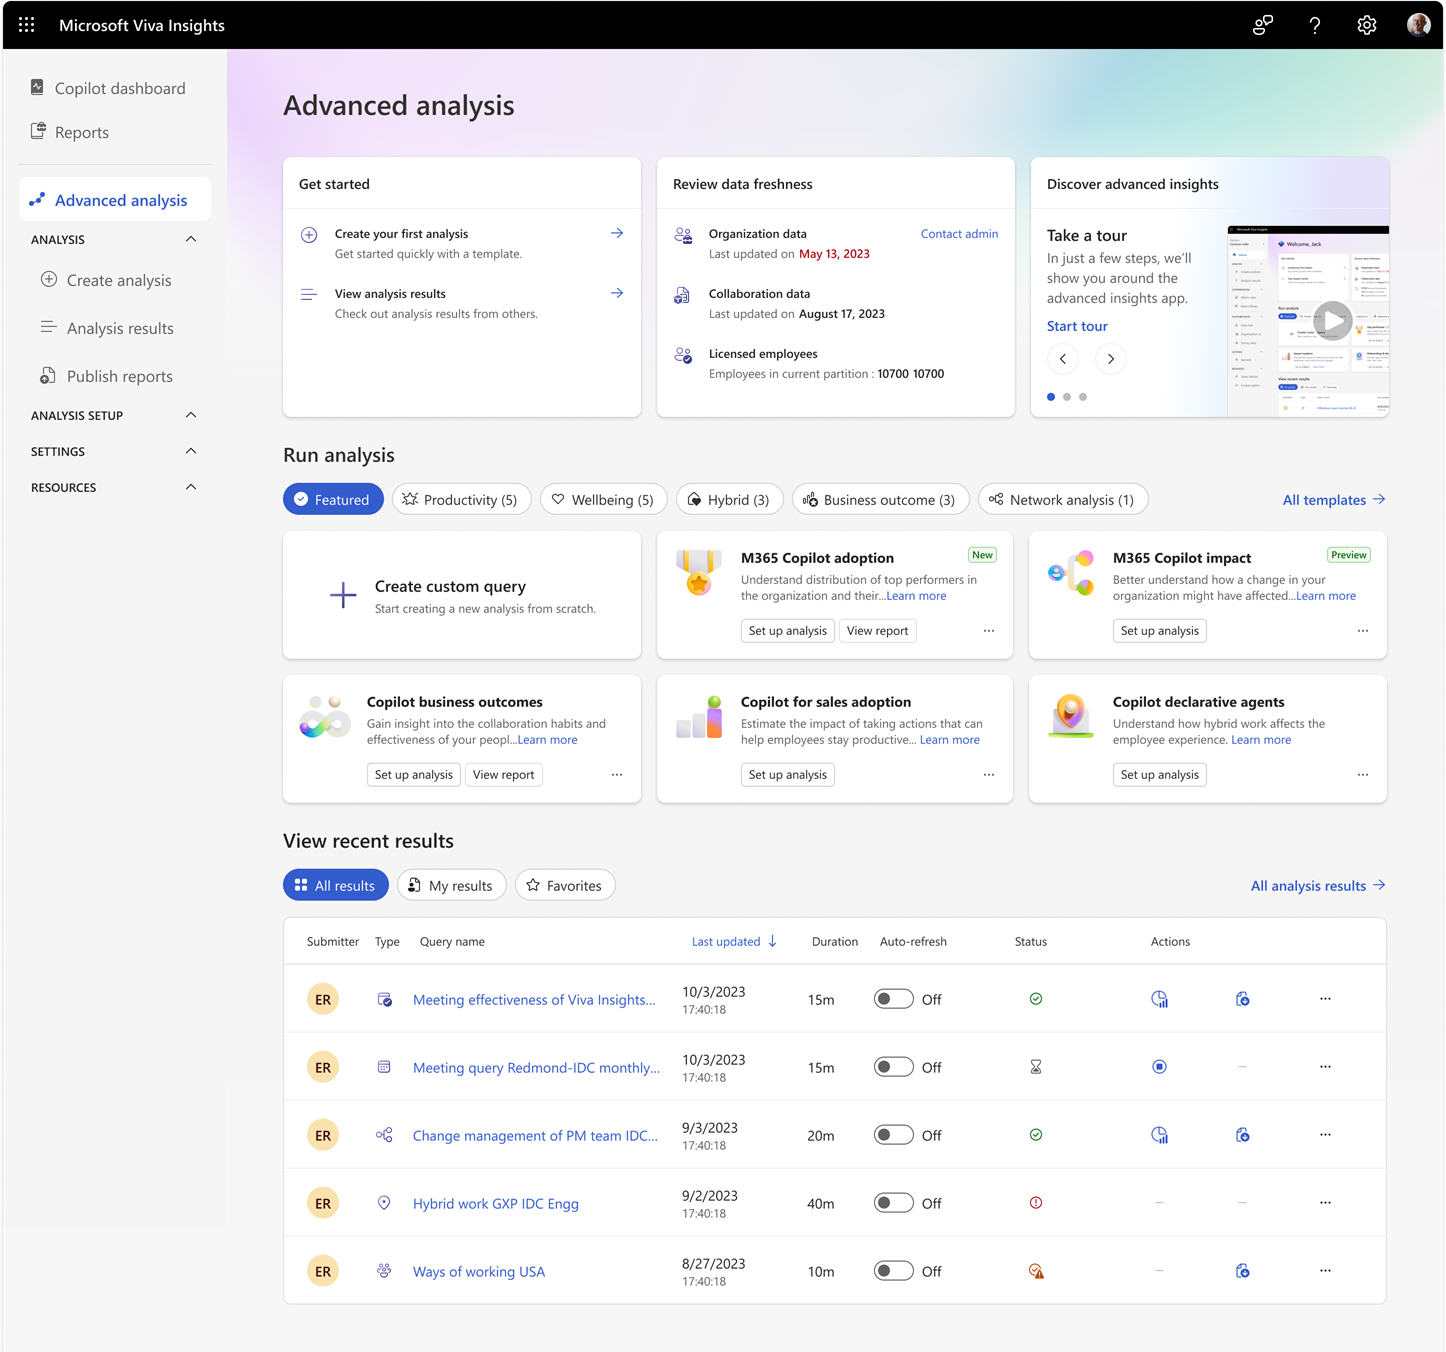Screen dimensions: 1446x1352
Task: Select the Productivity (5) filter
Action: [460, 499]
